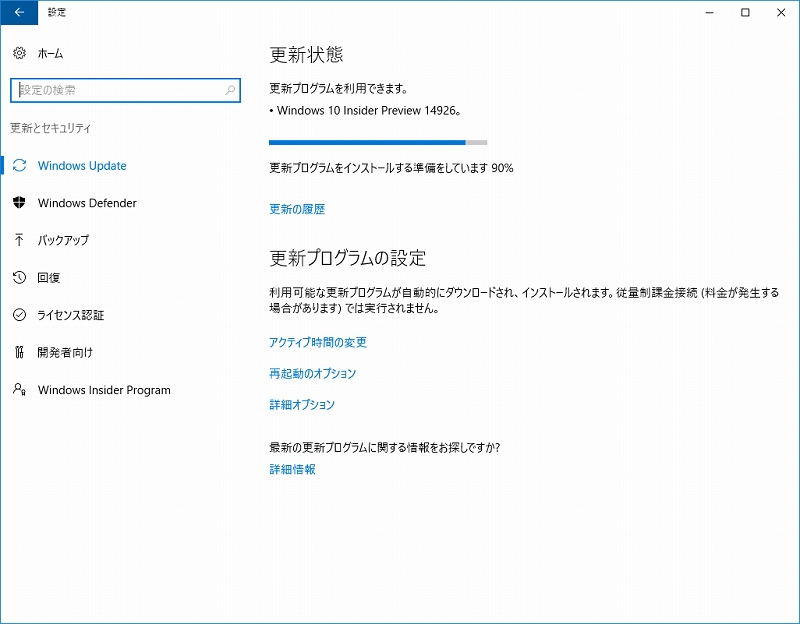Screen dimensions: 800x624
Task: Open 再起動のオプション link
Action: [x=312, y=373]
